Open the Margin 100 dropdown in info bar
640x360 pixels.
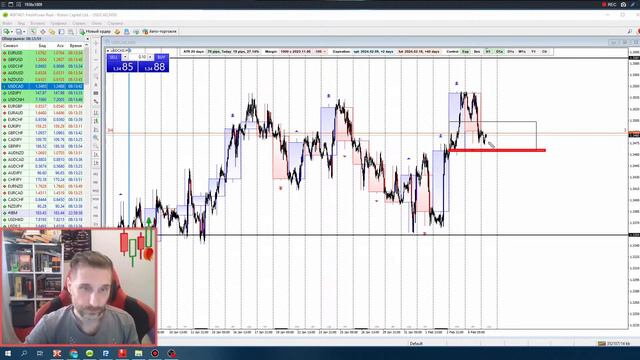pyautogui.click(x=321, y=52)
